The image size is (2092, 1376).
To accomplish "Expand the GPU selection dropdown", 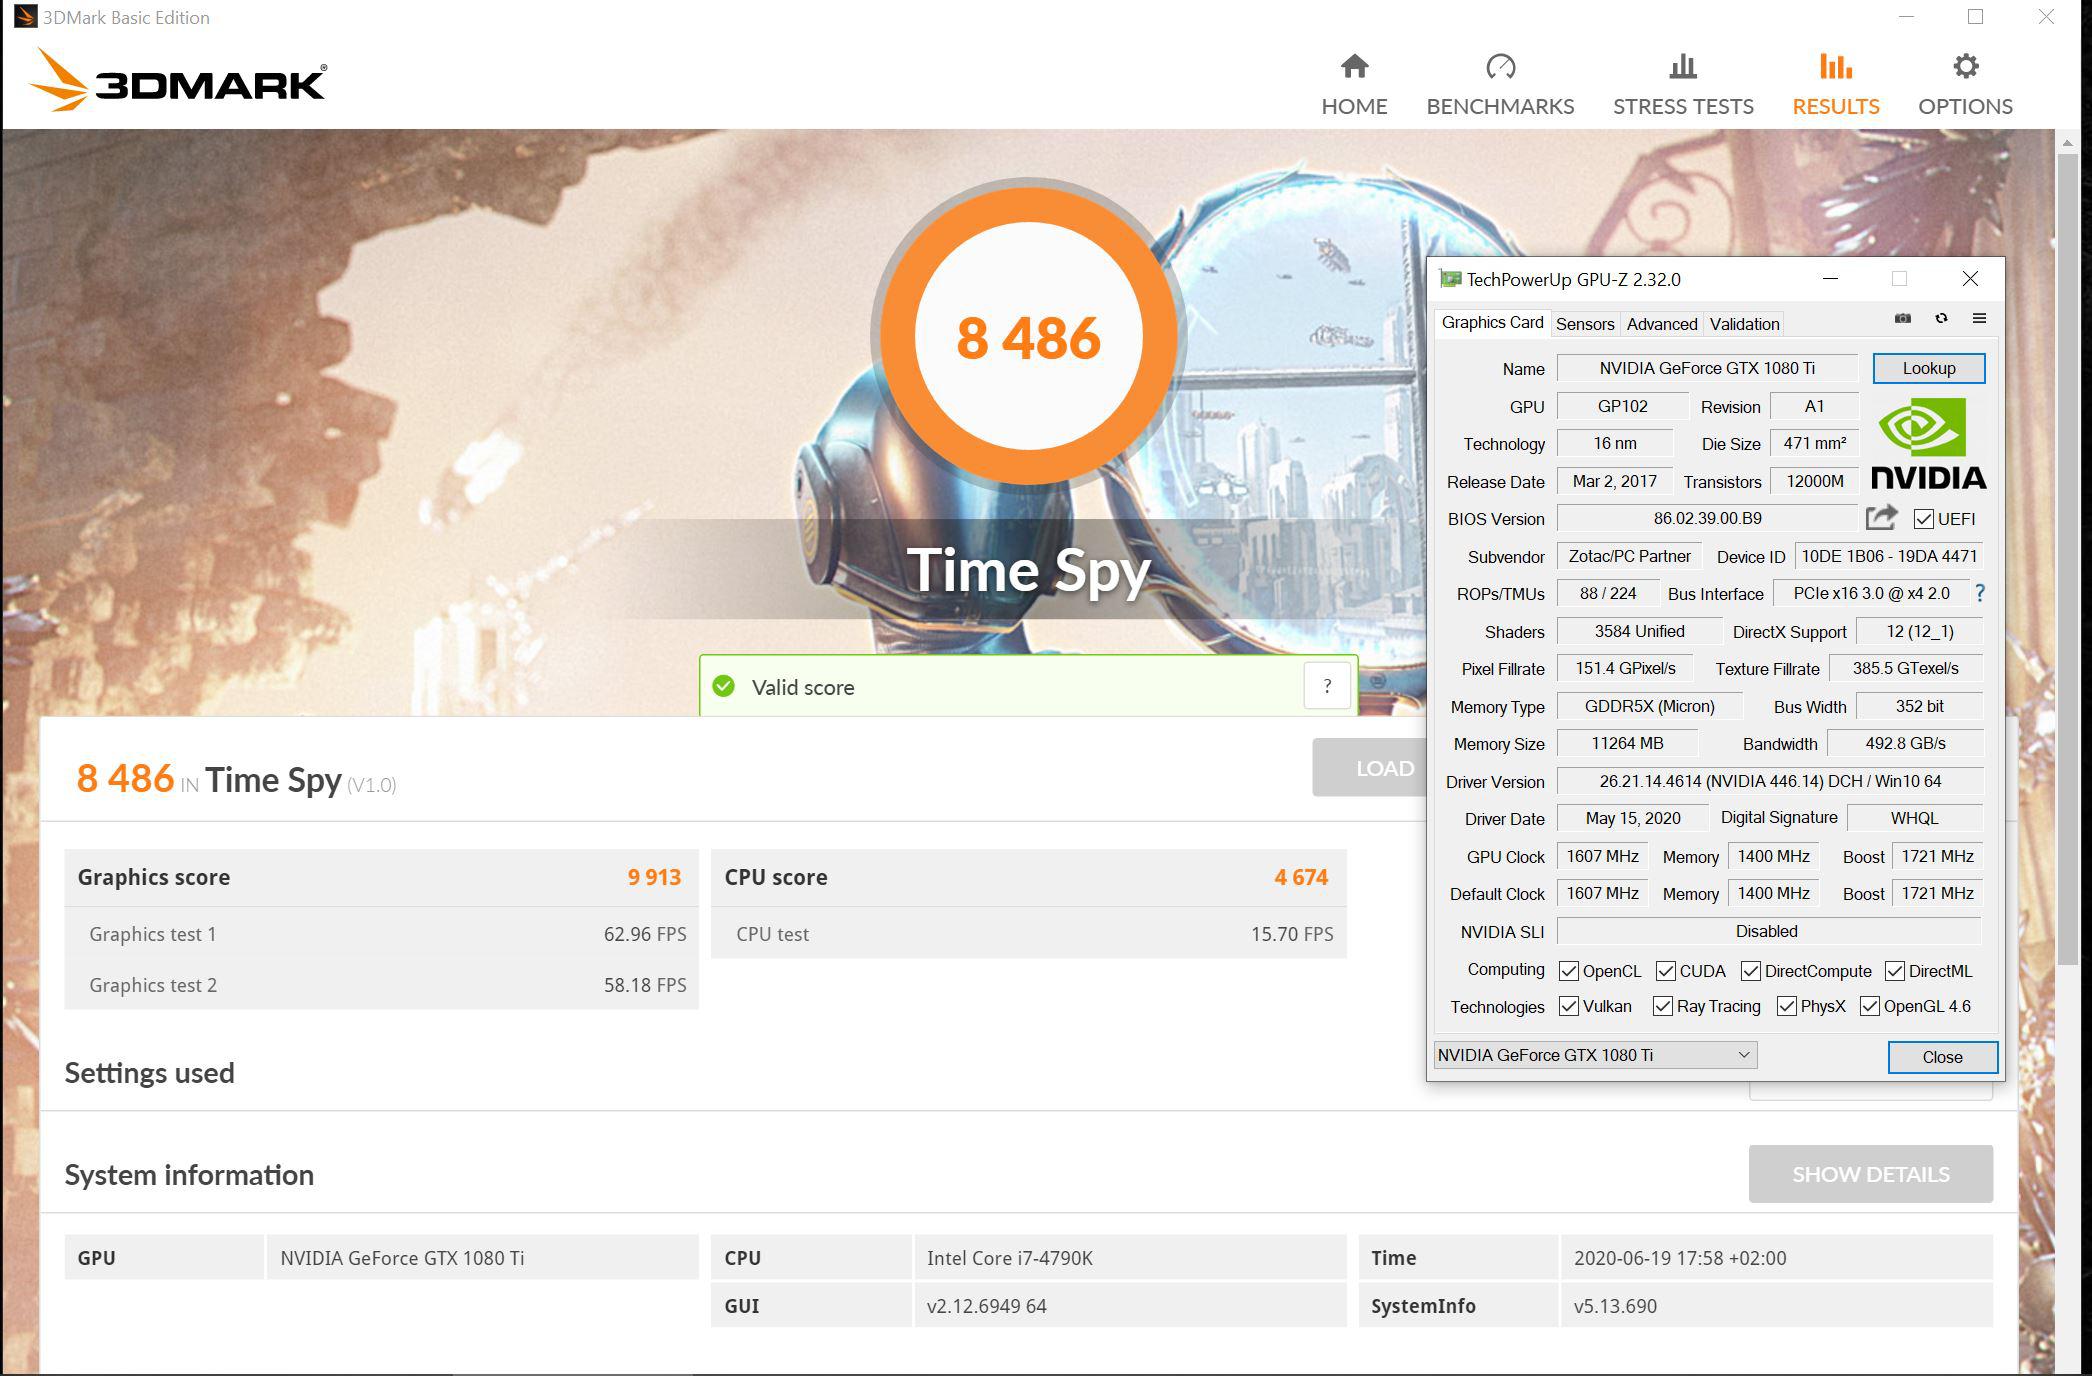I will pos(1743,1055).
